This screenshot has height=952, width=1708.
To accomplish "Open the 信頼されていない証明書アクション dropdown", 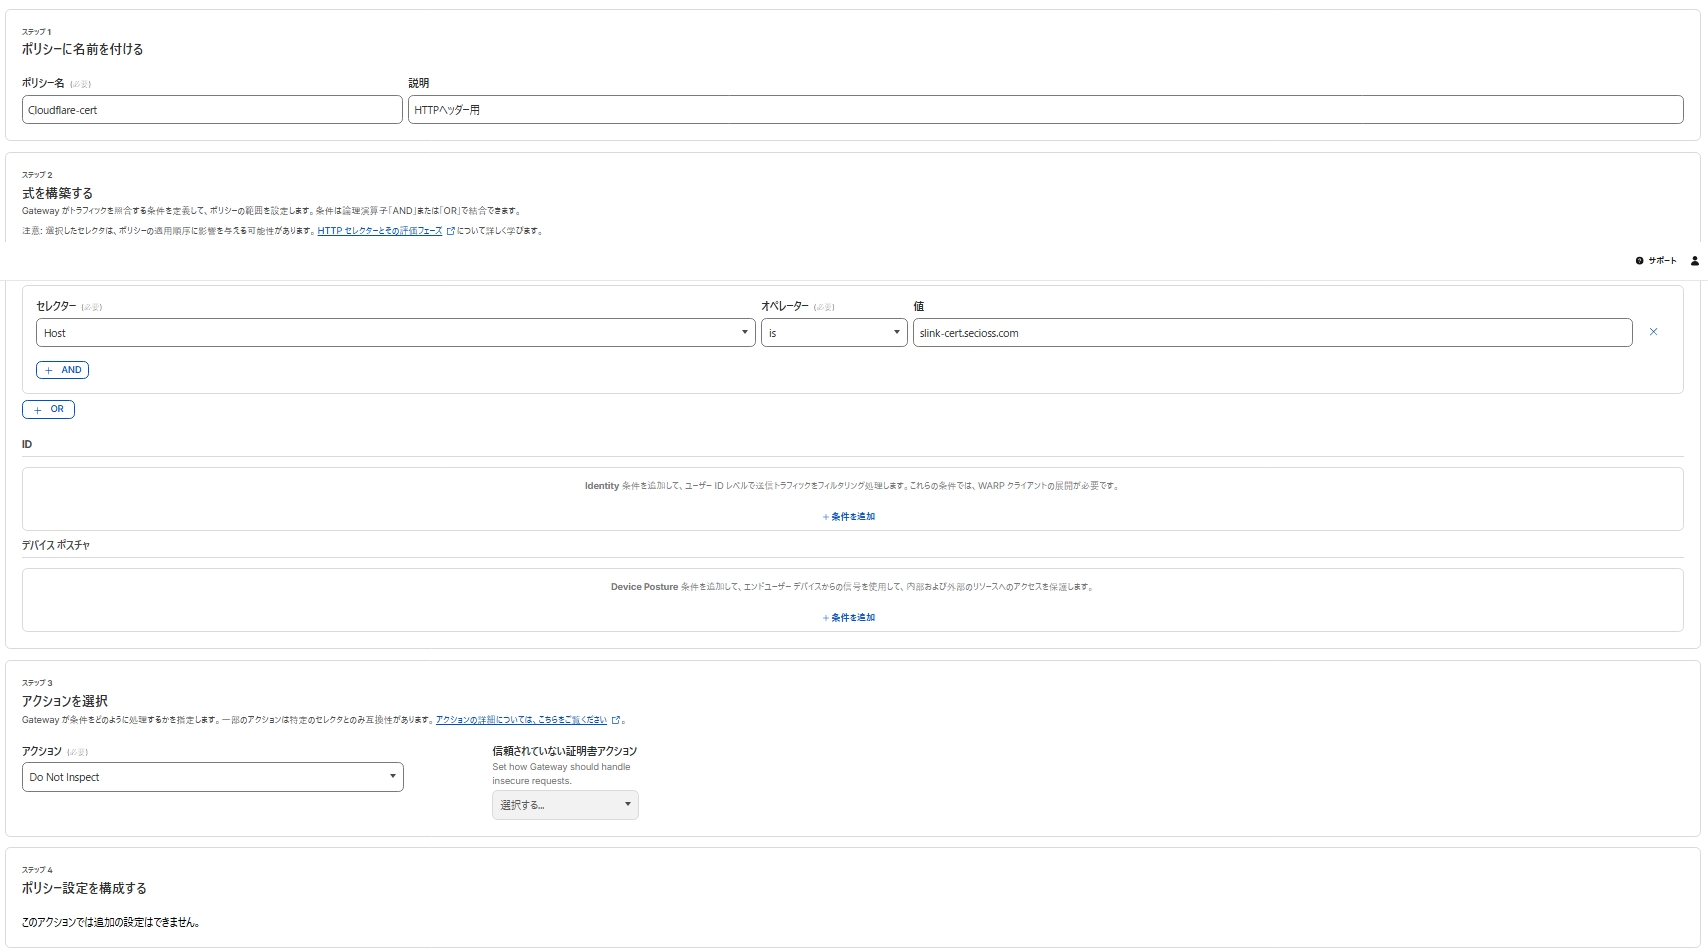I will pyautogui.click(x=565, y=805).
